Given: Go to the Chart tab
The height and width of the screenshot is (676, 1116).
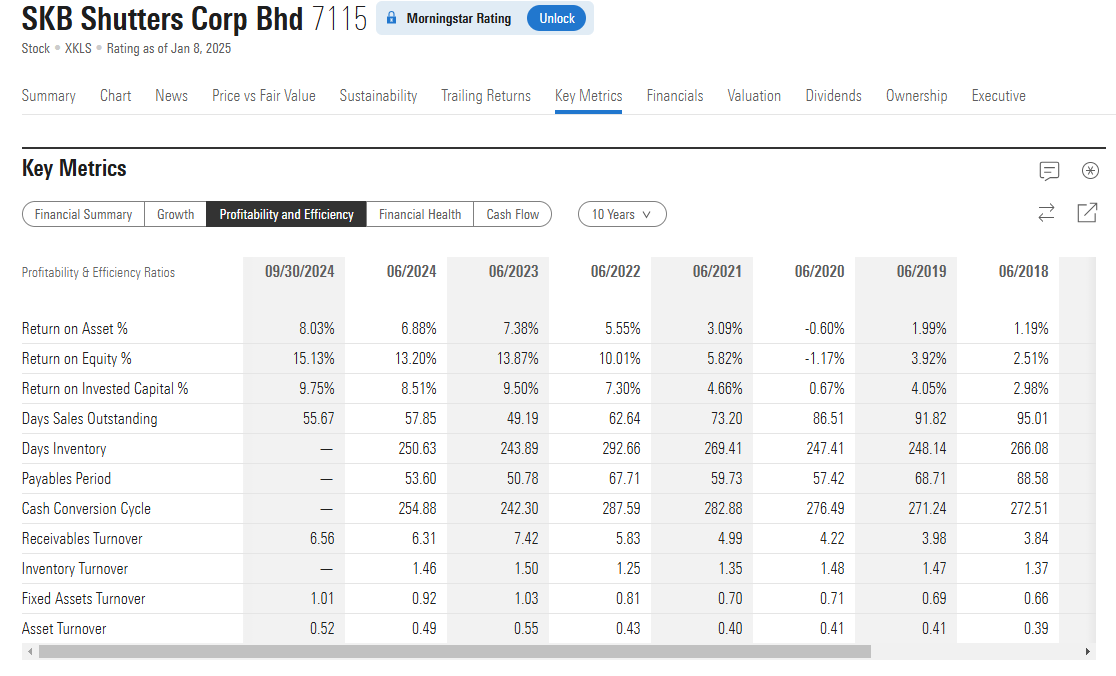Looking at the screenshot, I should pyautogui.click(x=115, y=96).
